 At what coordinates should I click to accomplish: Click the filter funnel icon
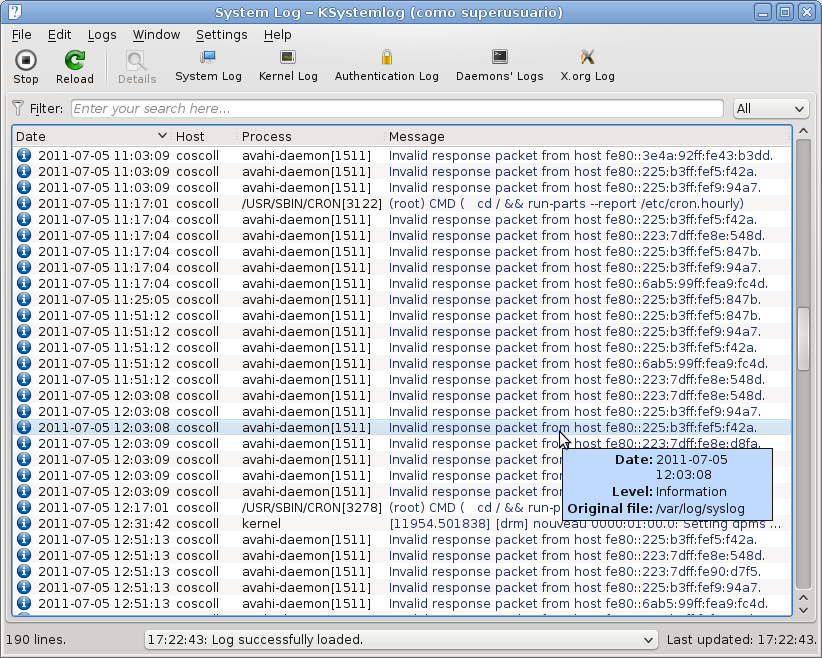tap(18, 108)
